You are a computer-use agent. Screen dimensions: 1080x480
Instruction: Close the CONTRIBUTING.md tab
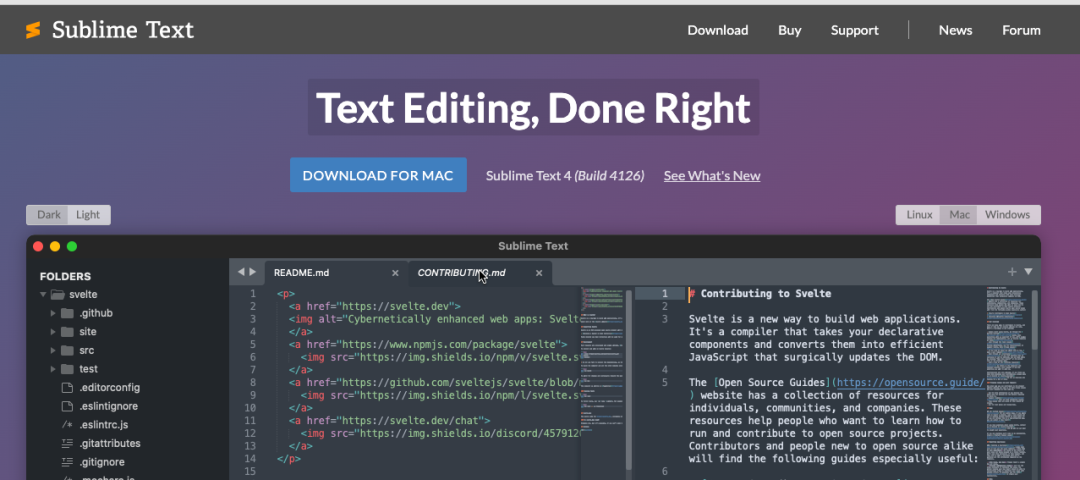[539, 273]
